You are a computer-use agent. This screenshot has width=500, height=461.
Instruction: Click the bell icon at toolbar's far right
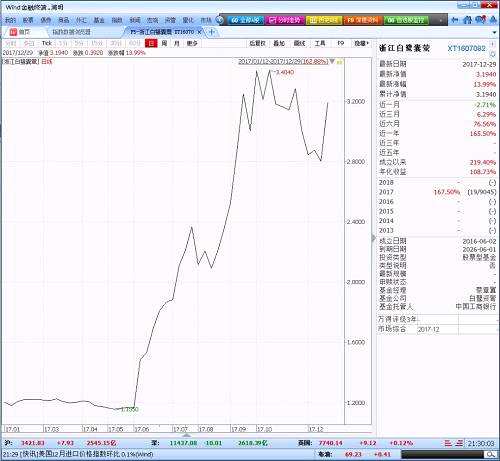pyautogui.click(x=493, y=20)
